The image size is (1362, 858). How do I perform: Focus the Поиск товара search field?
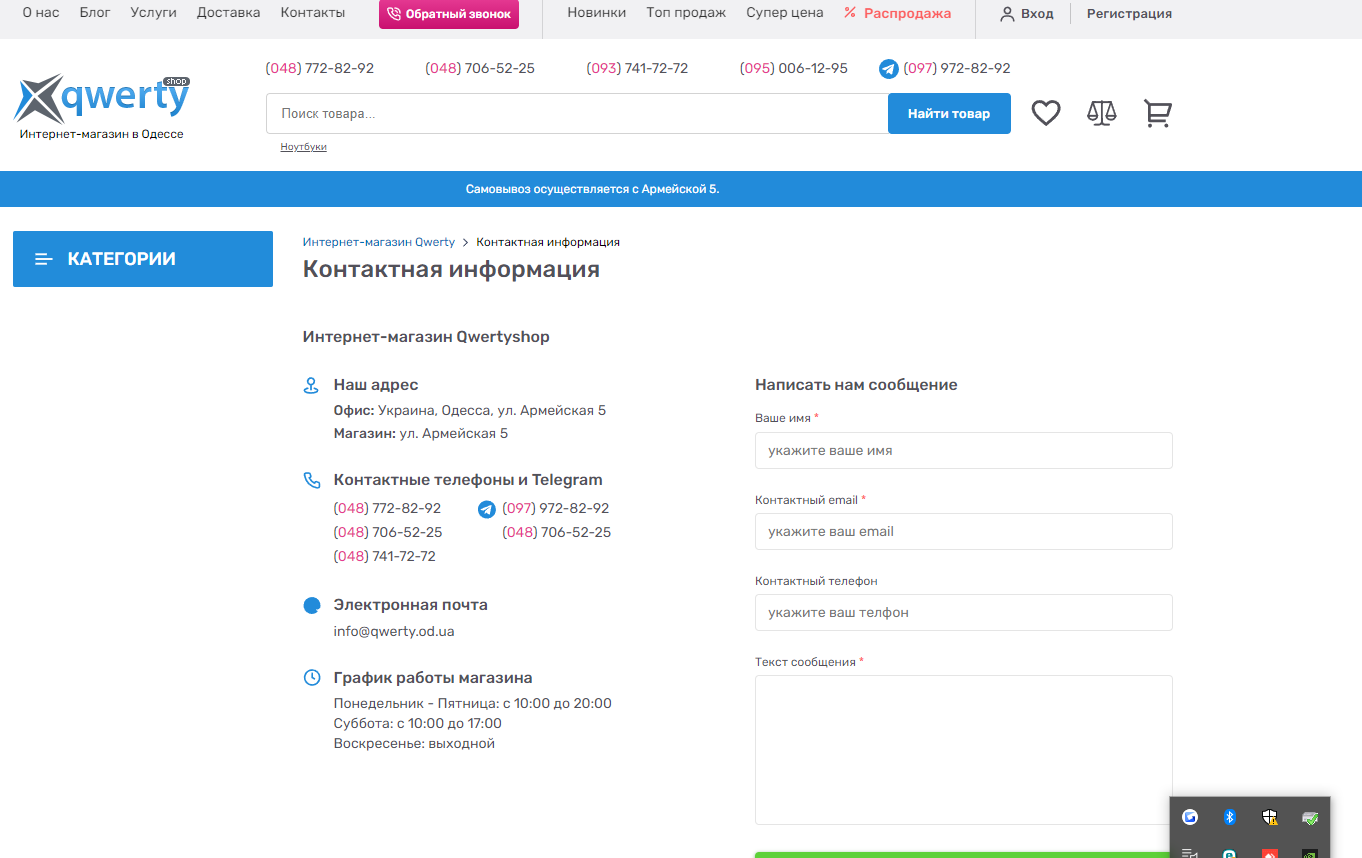576,113
